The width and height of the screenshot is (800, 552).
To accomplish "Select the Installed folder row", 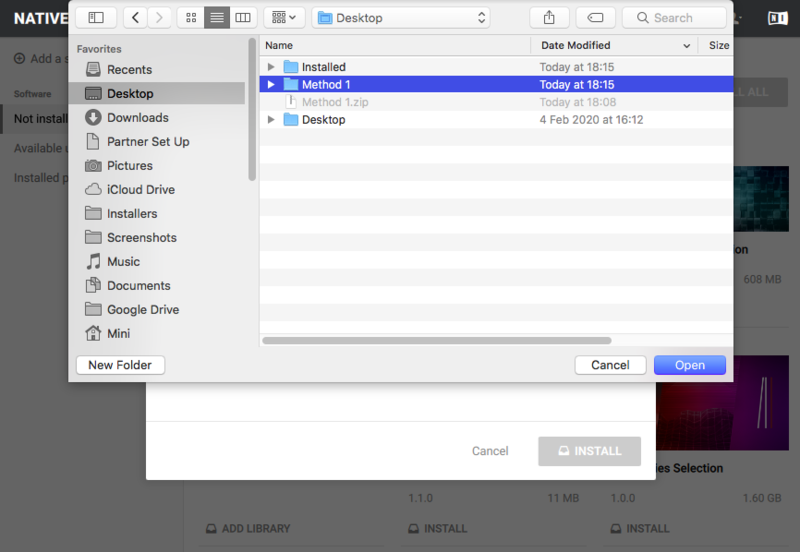I will tap(496, 67).
